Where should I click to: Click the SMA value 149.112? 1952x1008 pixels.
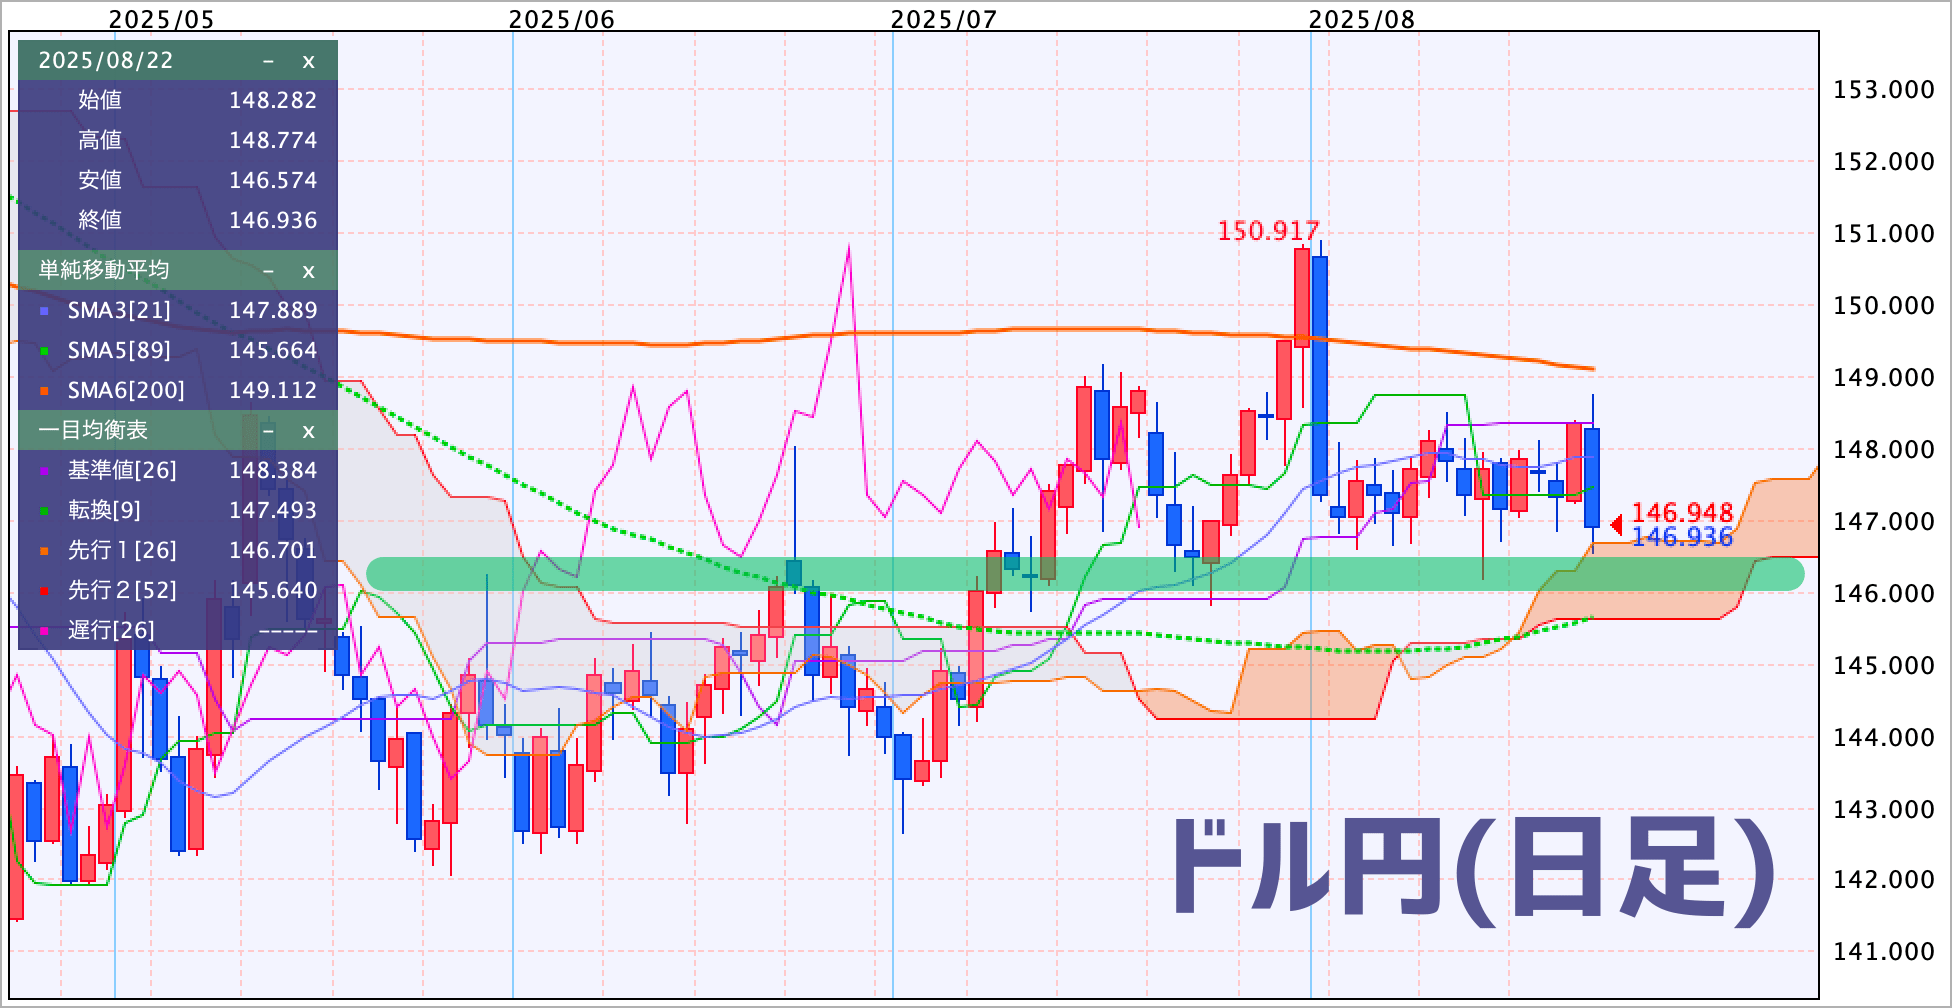(x=273, y=390)
